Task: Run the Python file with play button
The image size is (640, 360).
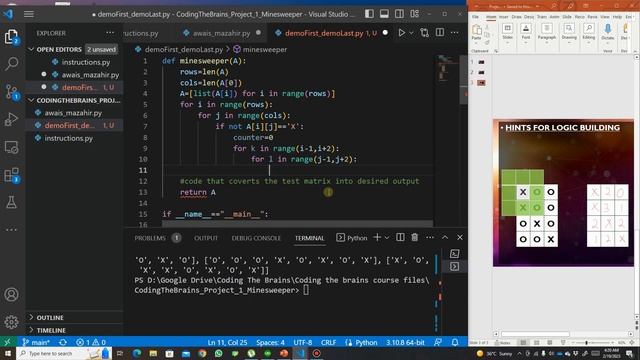Action: (x=401, y=33)
